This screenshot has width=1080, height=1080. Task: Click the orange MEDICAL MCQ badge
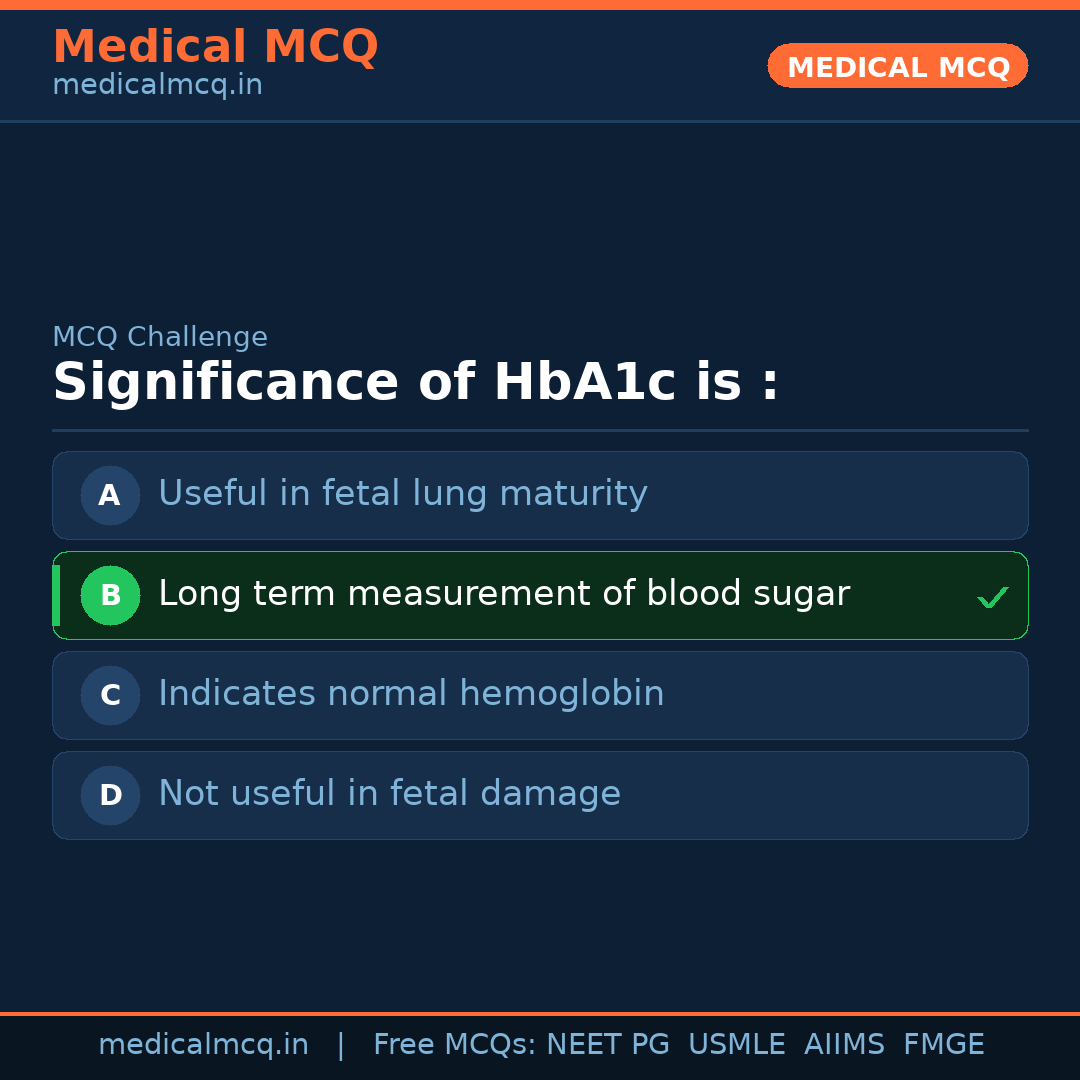coord(897,67)
